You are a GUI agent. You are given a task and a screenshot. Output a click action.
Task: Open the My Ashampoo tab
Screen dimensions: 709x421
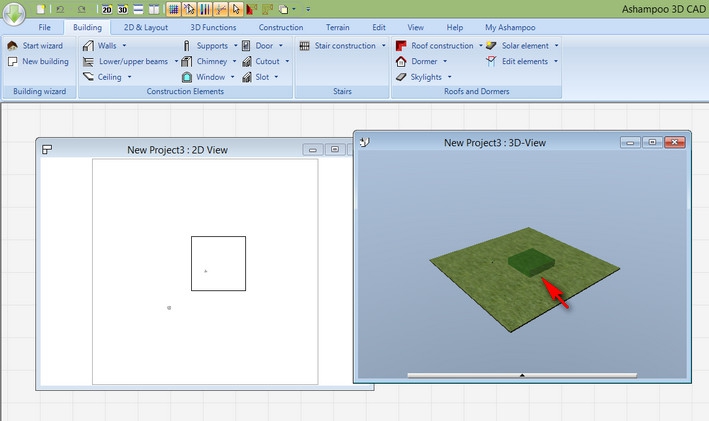(510, 27)
